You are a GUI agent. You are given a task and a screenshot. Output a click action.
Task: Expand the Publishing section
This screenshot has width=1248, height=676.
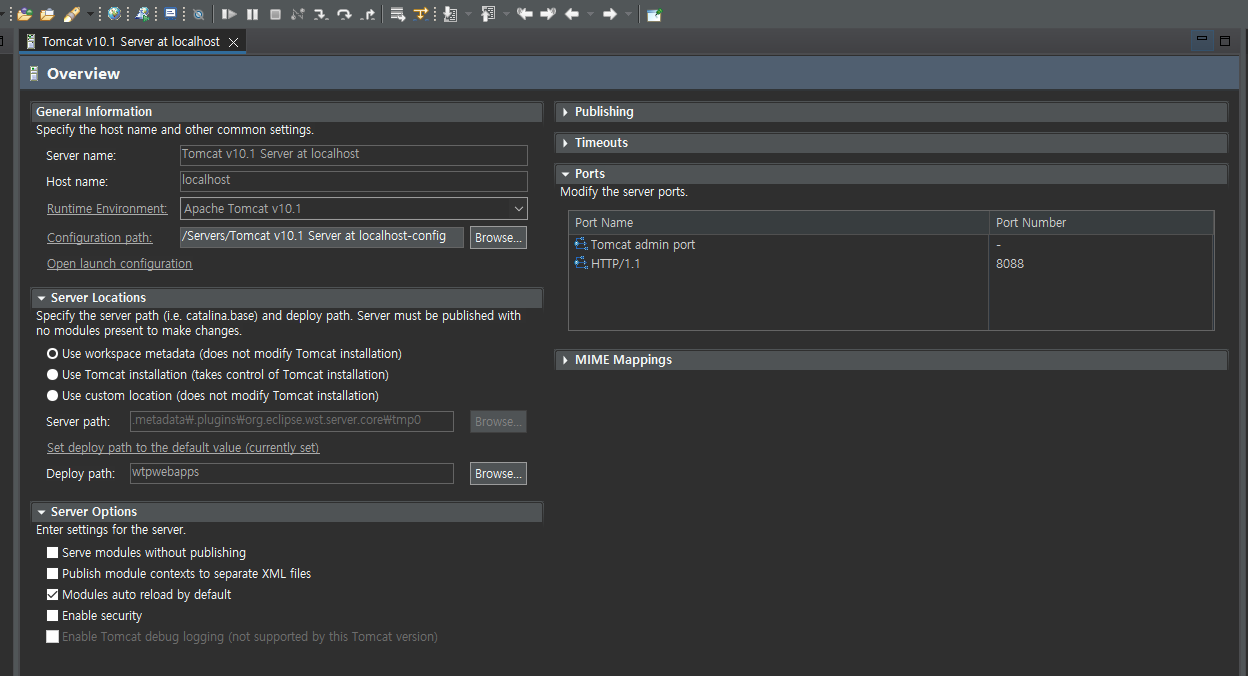pyautogui.click(x=565, y=112)
